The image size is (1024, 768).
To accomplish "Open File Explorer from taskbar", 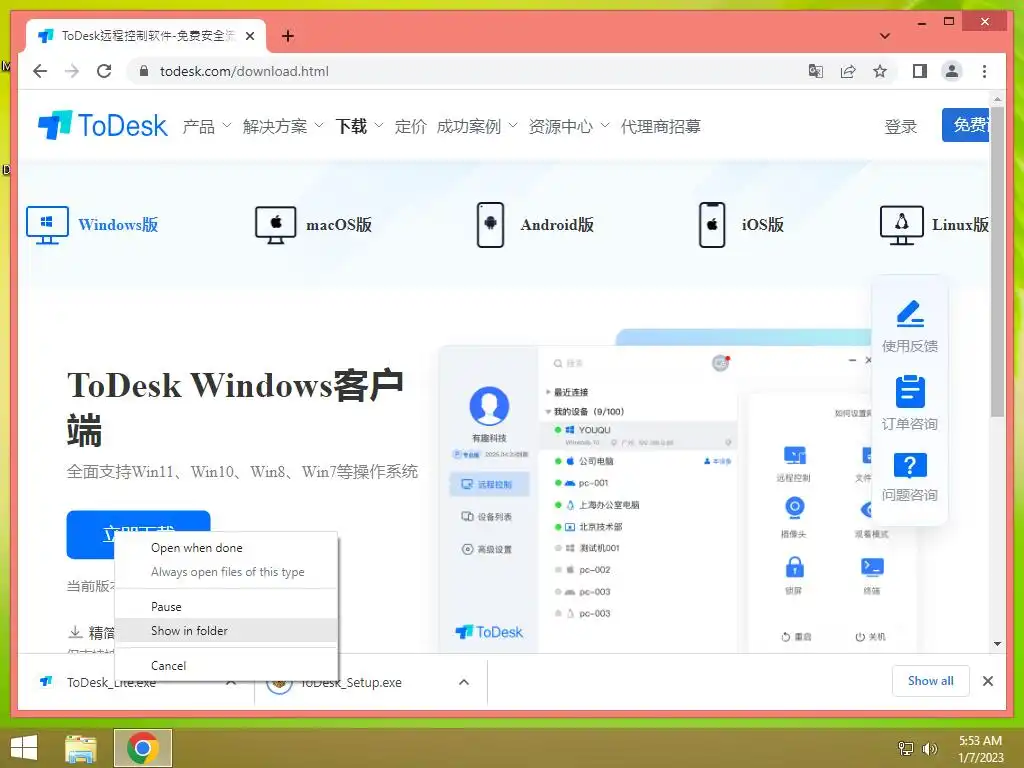I will [81, 748].
